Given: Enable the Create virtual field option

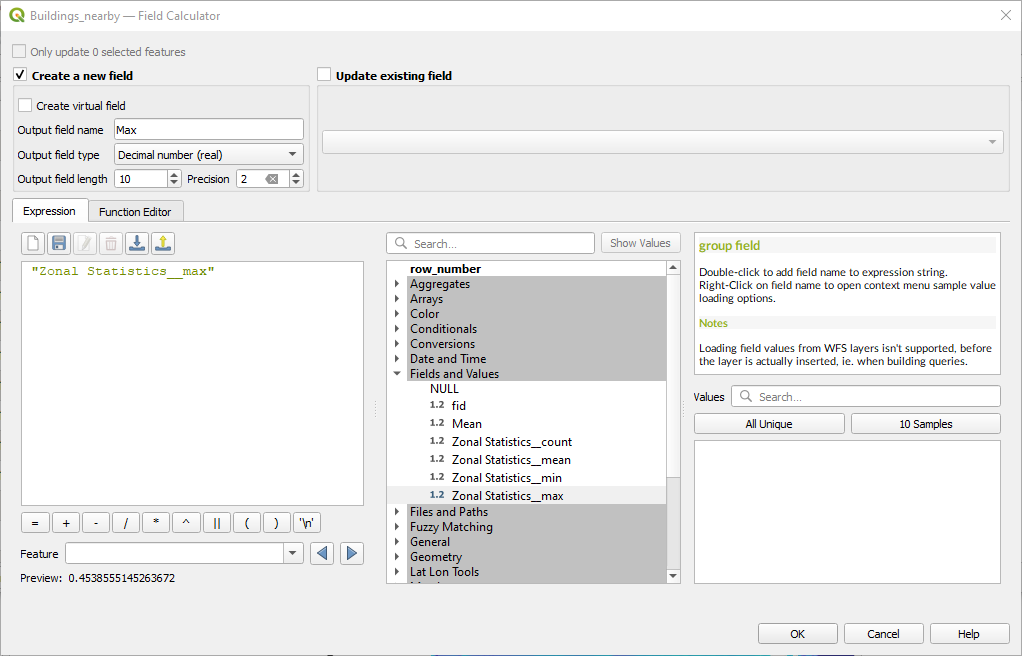Looking at the screenshot, I should point(25,105).
